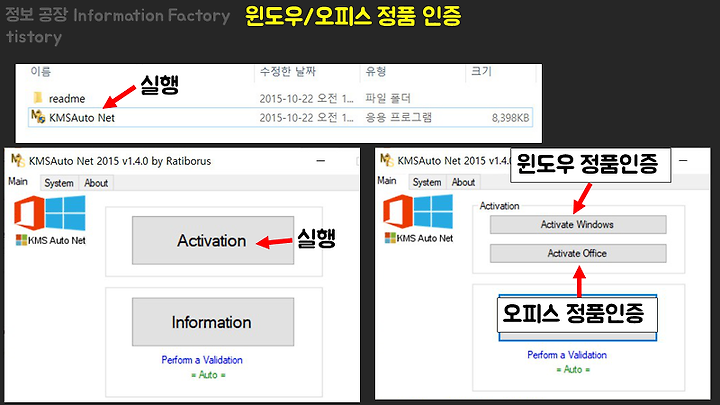Click the 8,398KB size value

511,118
